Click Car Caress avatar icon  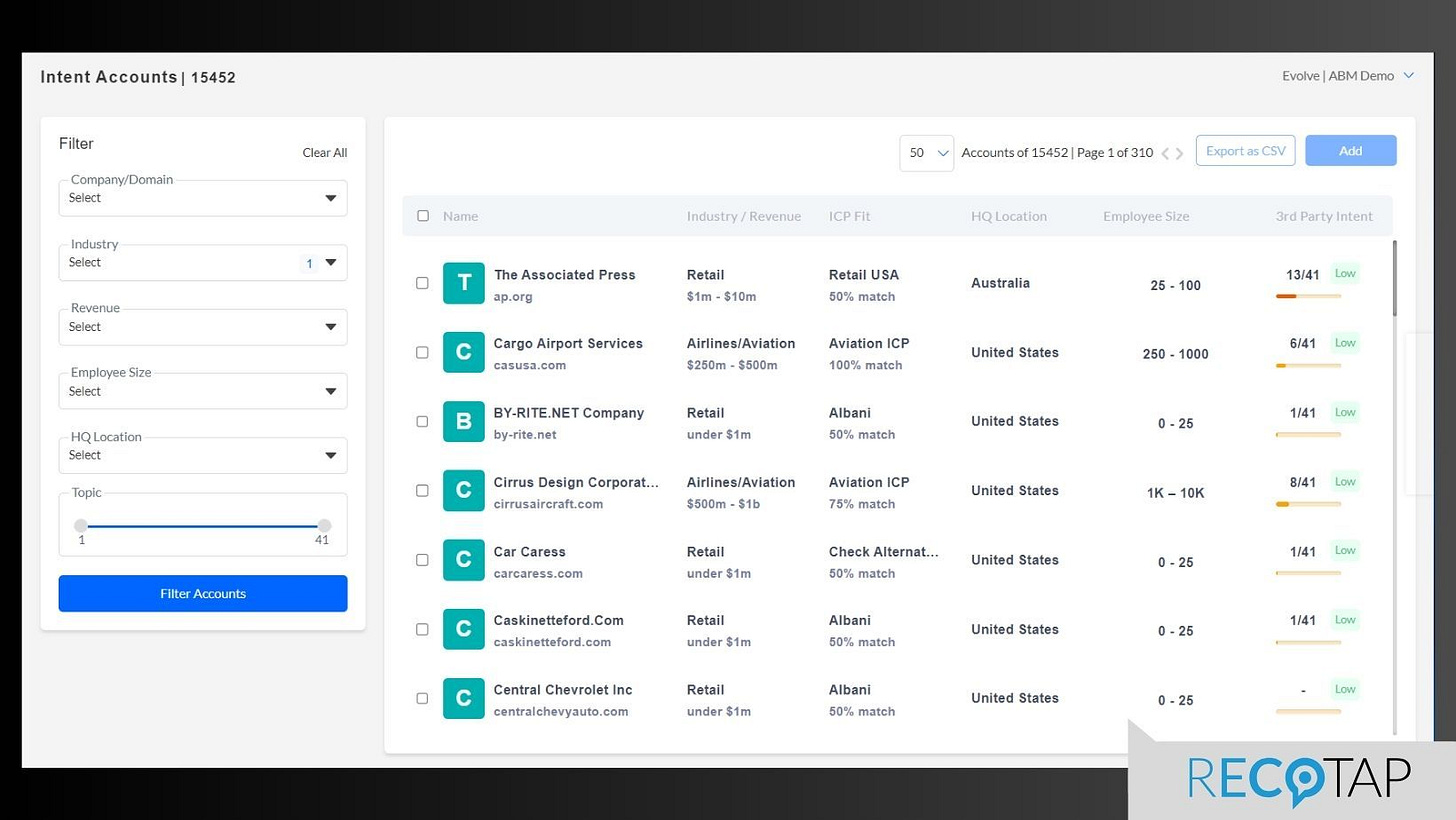tap(464, 560)
